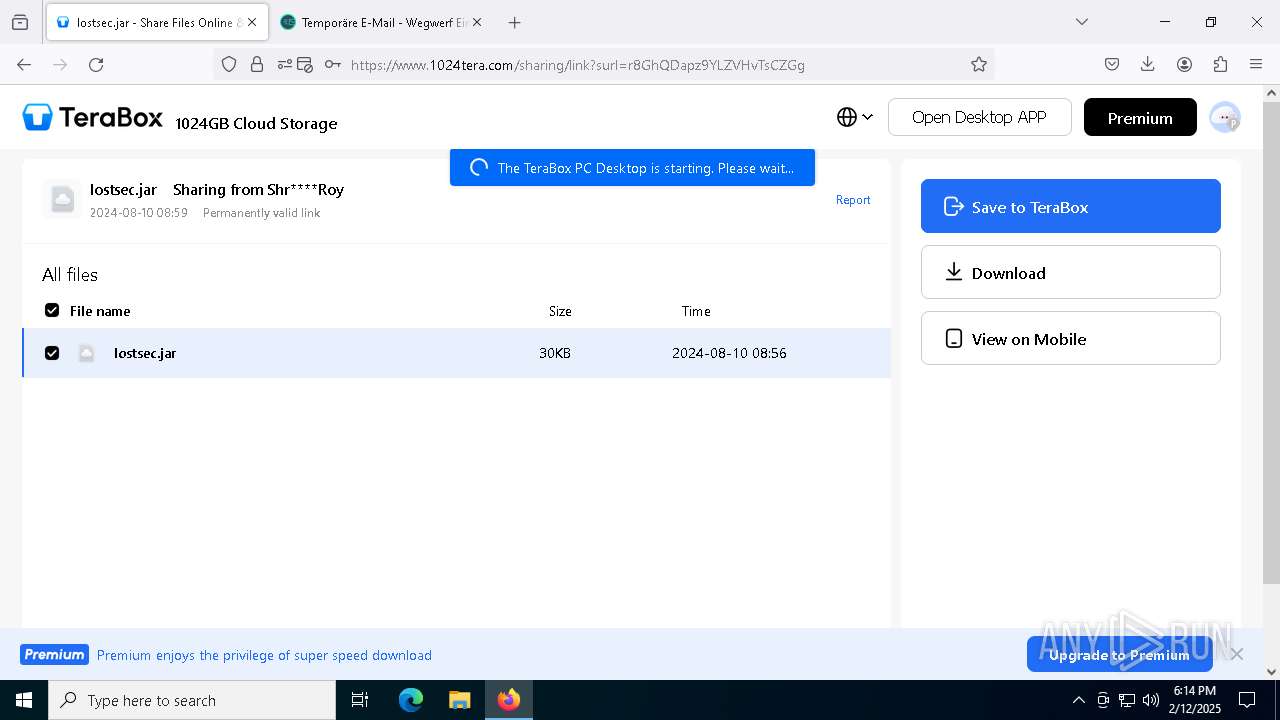
Task: Dismiss the premium banner with X
Action: point(1237,654)
